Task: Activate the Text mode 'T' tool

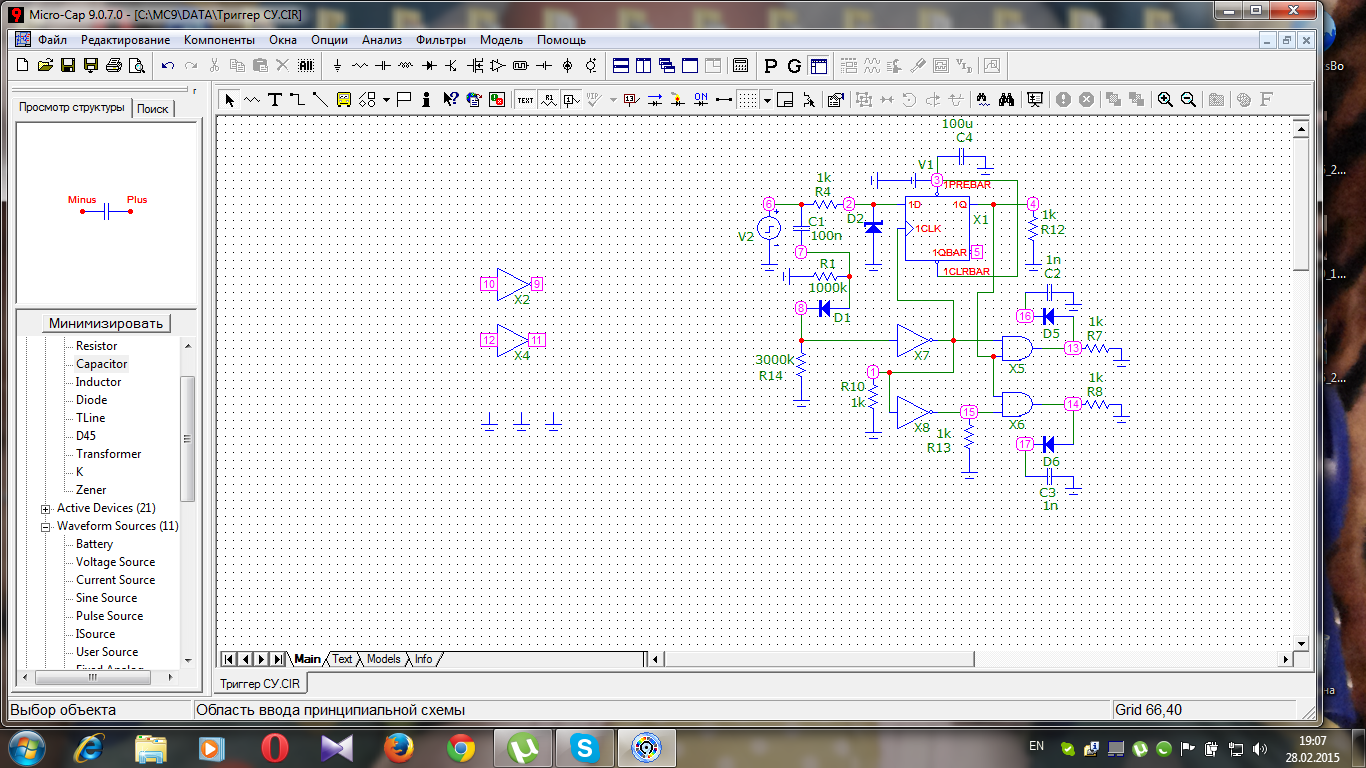Action: 274,99
